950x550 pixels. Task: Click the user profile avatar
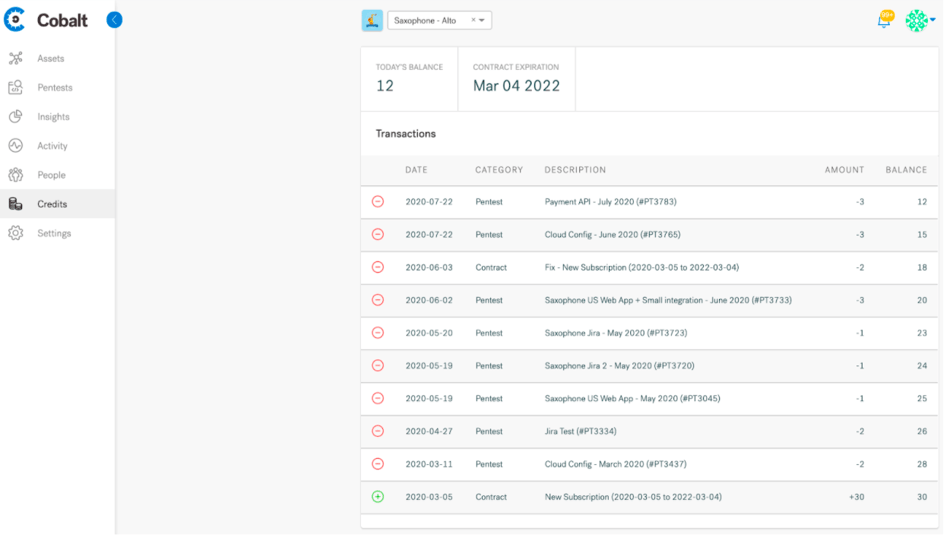point(916,20)
